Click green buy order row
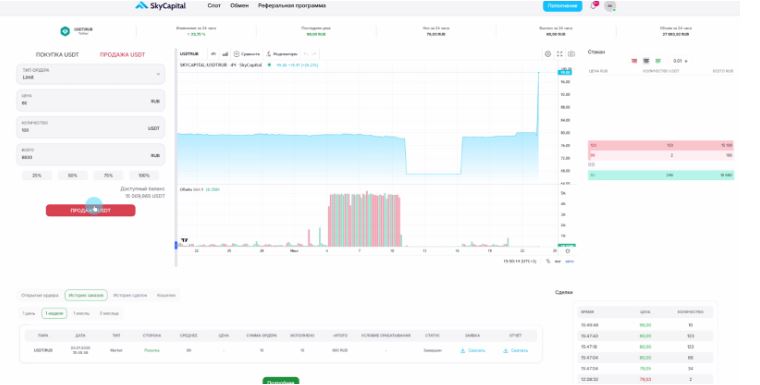This screenshot has height=385, width=760. click(x=661, y=175)
